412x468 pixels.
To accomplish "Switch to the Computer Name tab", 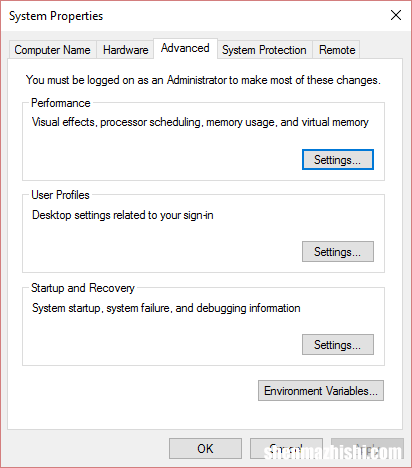I will [52, 50].
